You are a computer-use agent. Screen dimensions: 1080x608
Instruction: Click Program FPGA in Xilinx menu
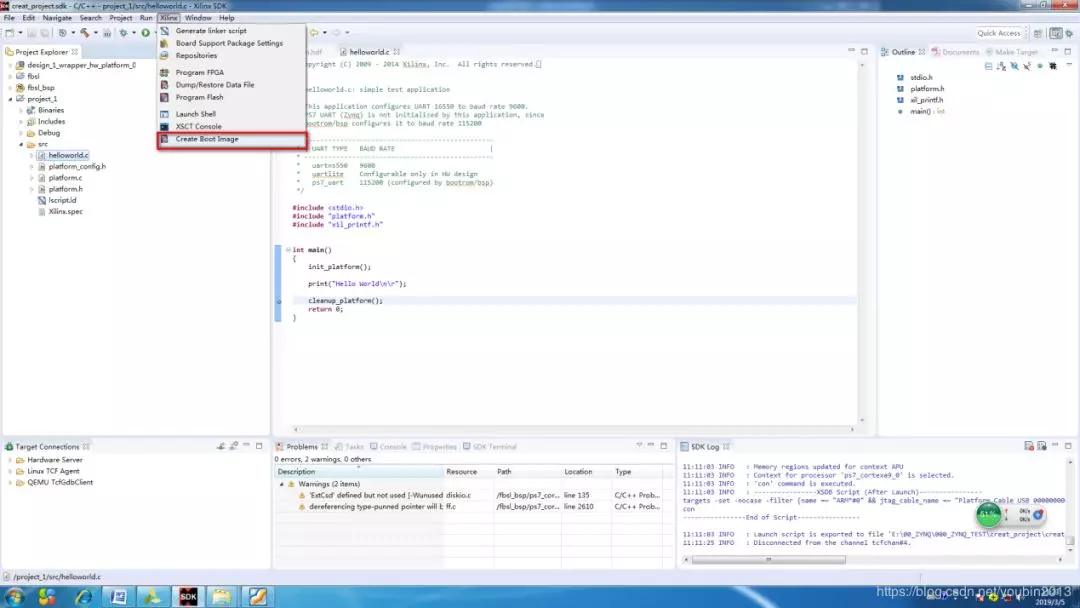tap(198, 73)
